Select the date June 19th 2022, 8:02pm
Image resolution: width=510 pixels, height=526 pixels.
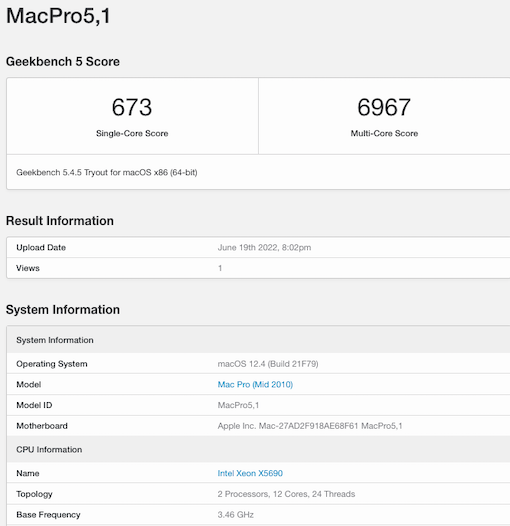tap(264, 248)
